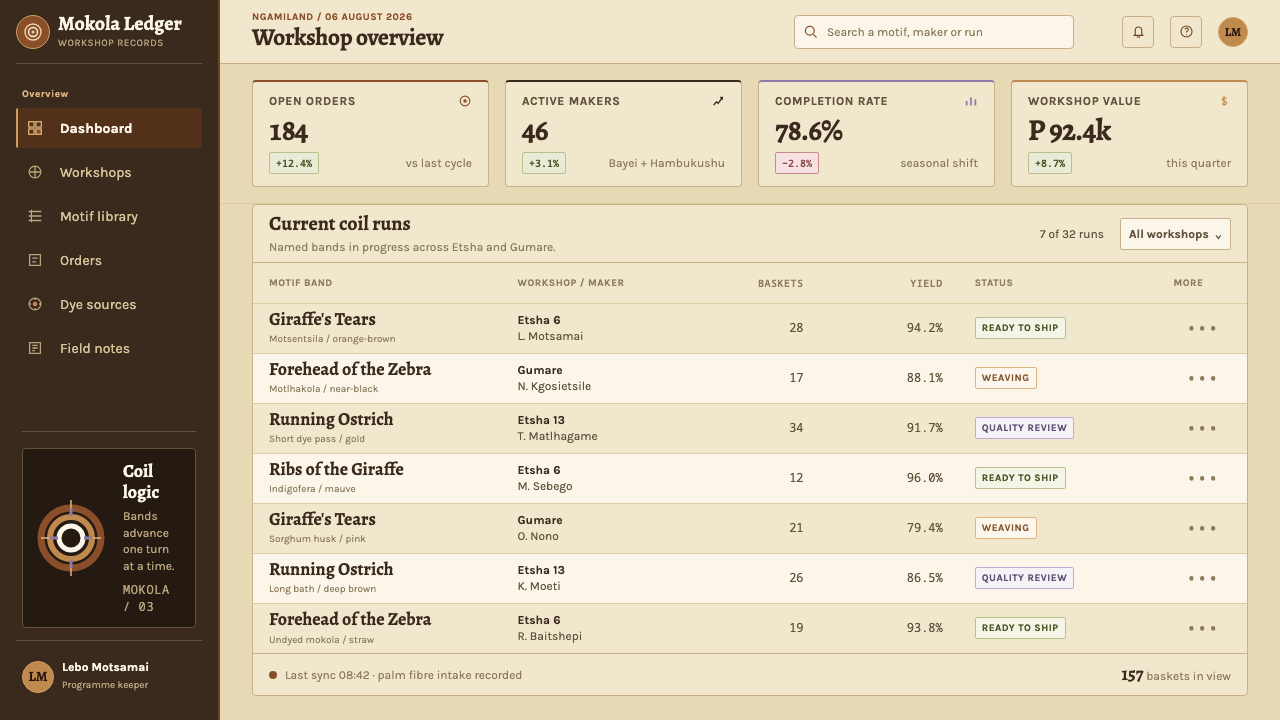Viewport: 1280px width, 720px height.
Task: Go to Dashboard in the sidebar
Action: point(109,128)
